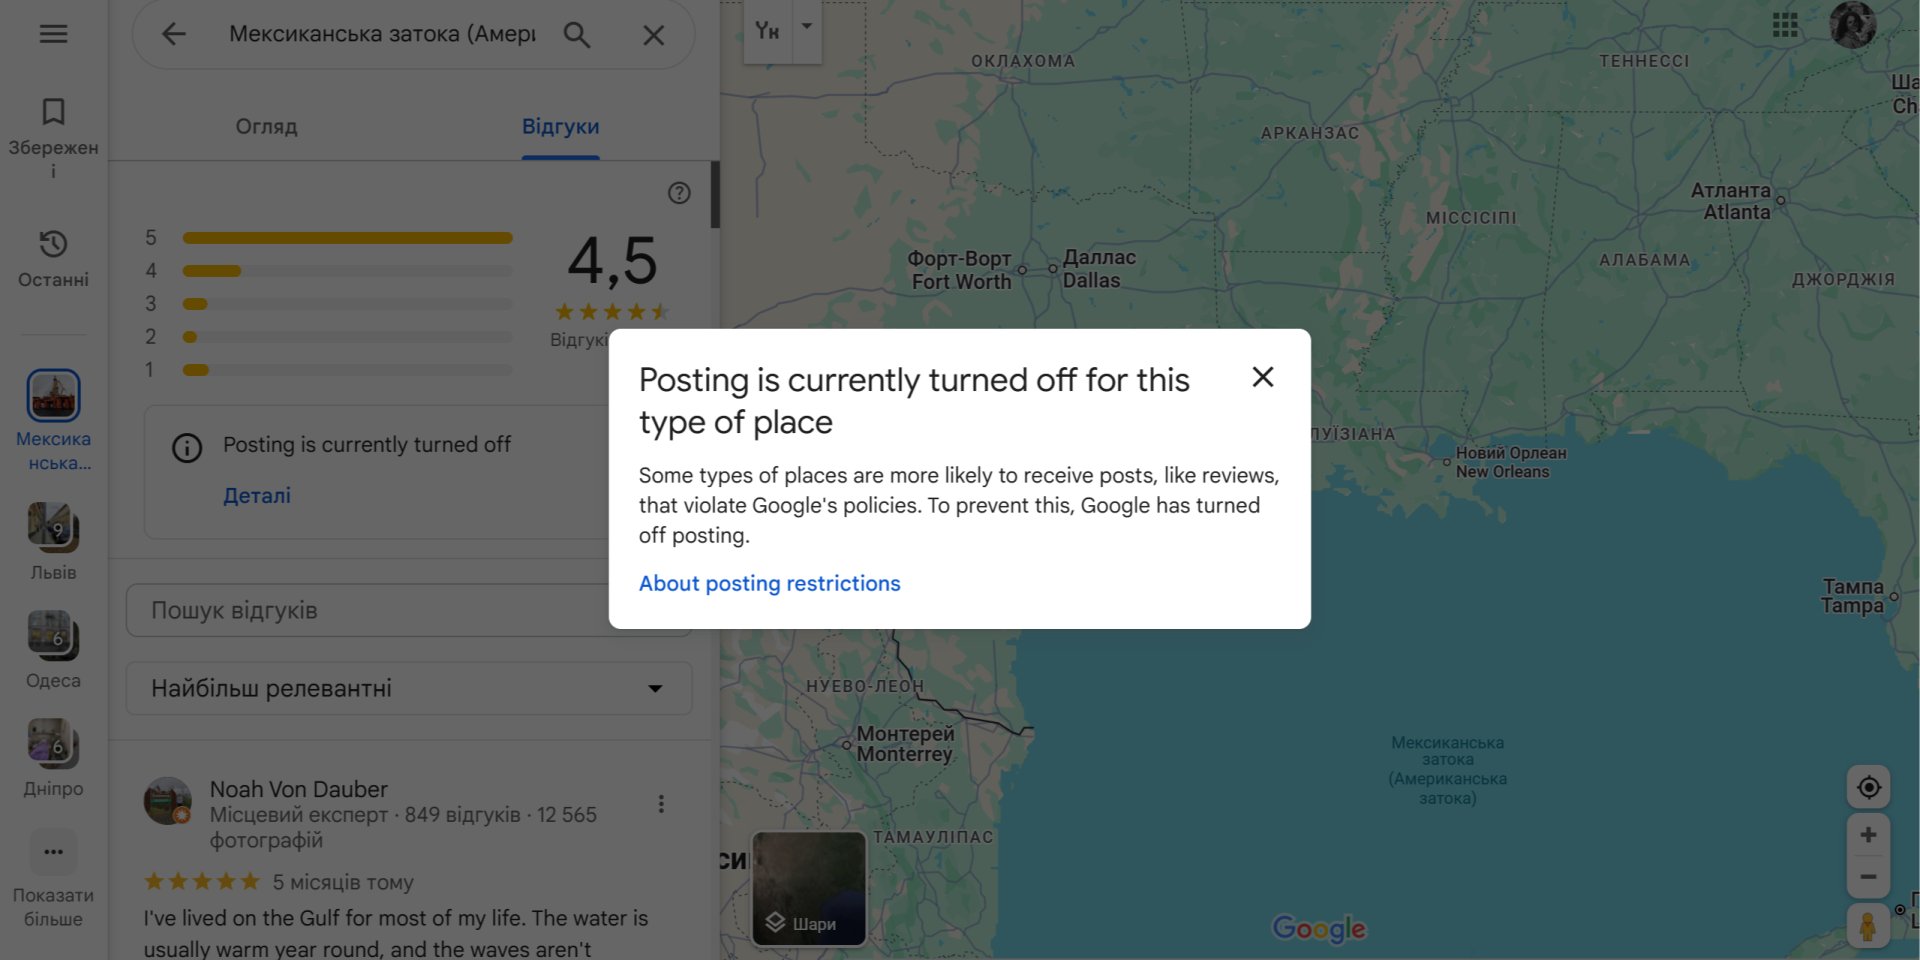Screen dimensions: 1920x960
Task: Open the Saved (Збережені) bookmark icon
Action: tap(53, 111)
